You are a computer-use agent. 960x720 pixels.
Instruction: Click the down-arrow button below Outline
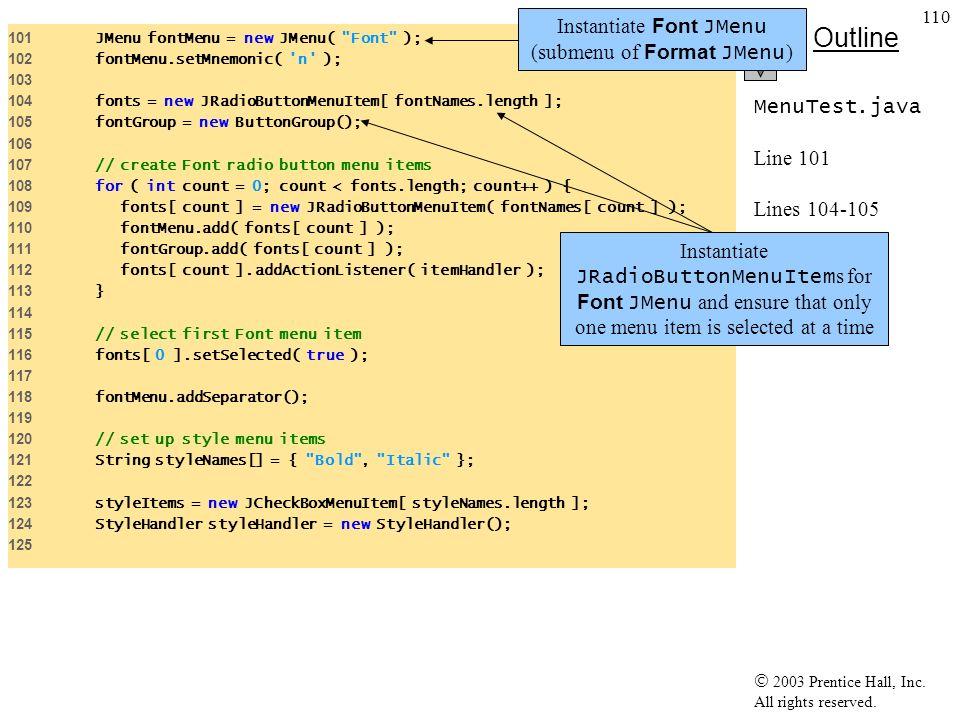pyautogui.click(x=760, y=75)
